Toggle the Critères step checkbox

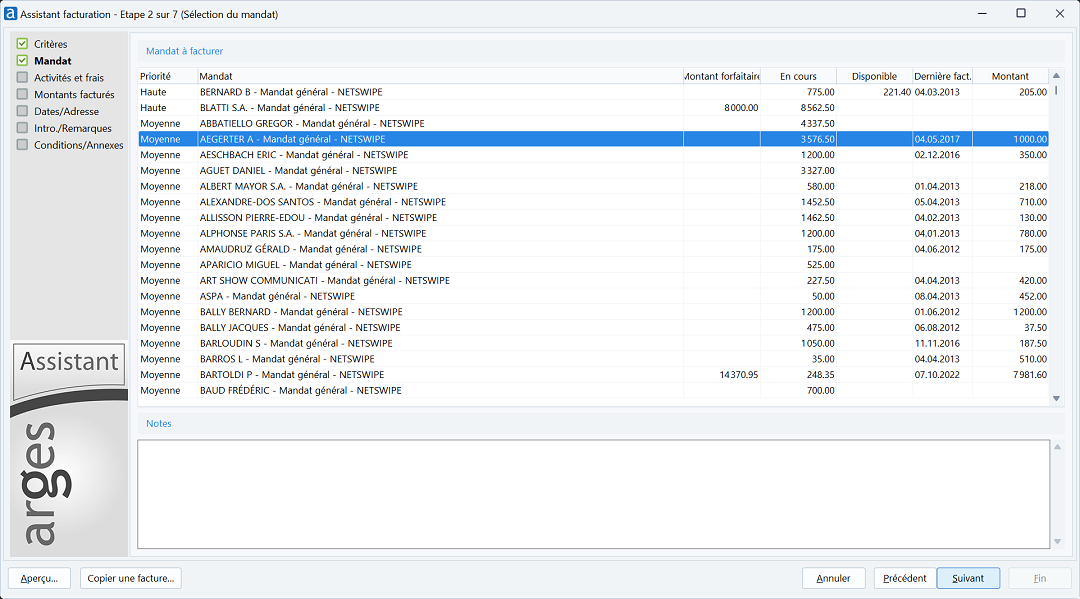[x=23, y=43]
